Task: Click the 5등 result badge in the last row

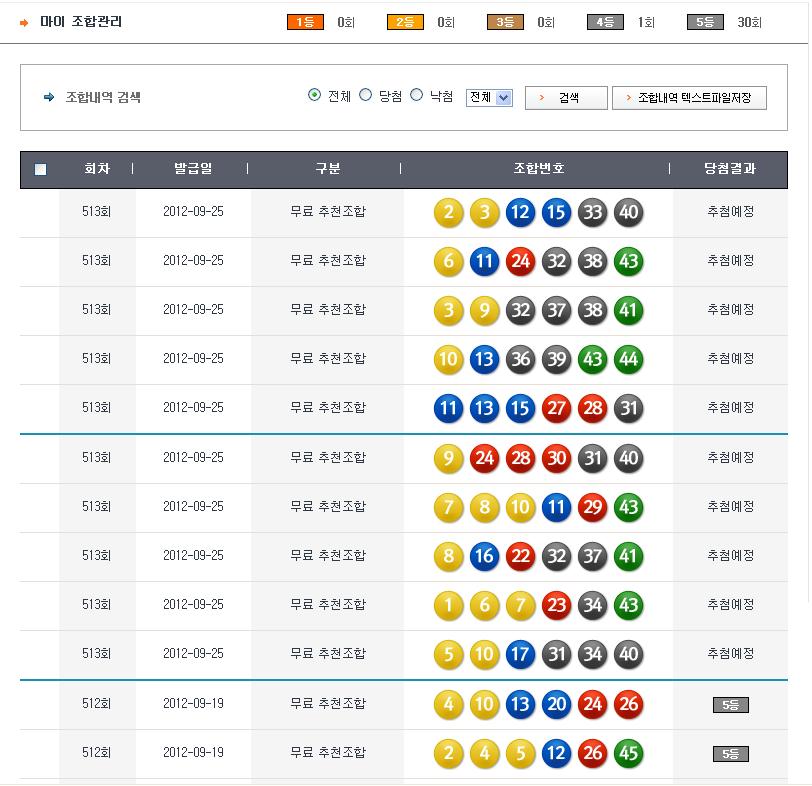Action: [730, 754]
